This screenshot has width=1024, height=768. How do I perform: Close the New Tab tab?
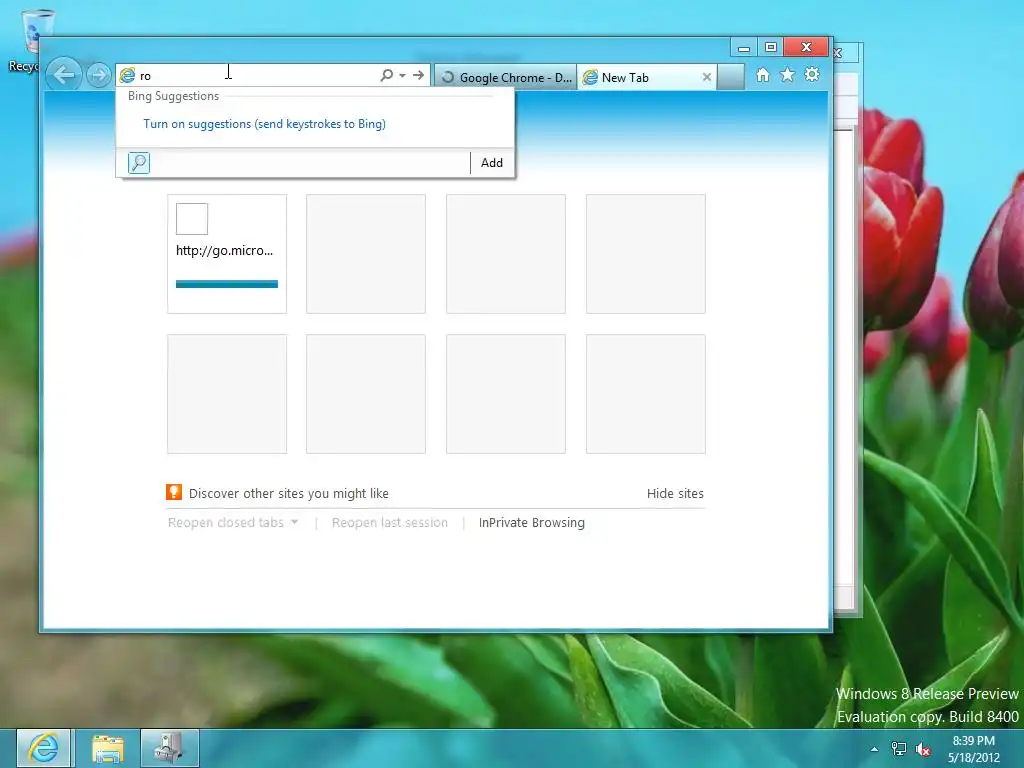(707, 77)
